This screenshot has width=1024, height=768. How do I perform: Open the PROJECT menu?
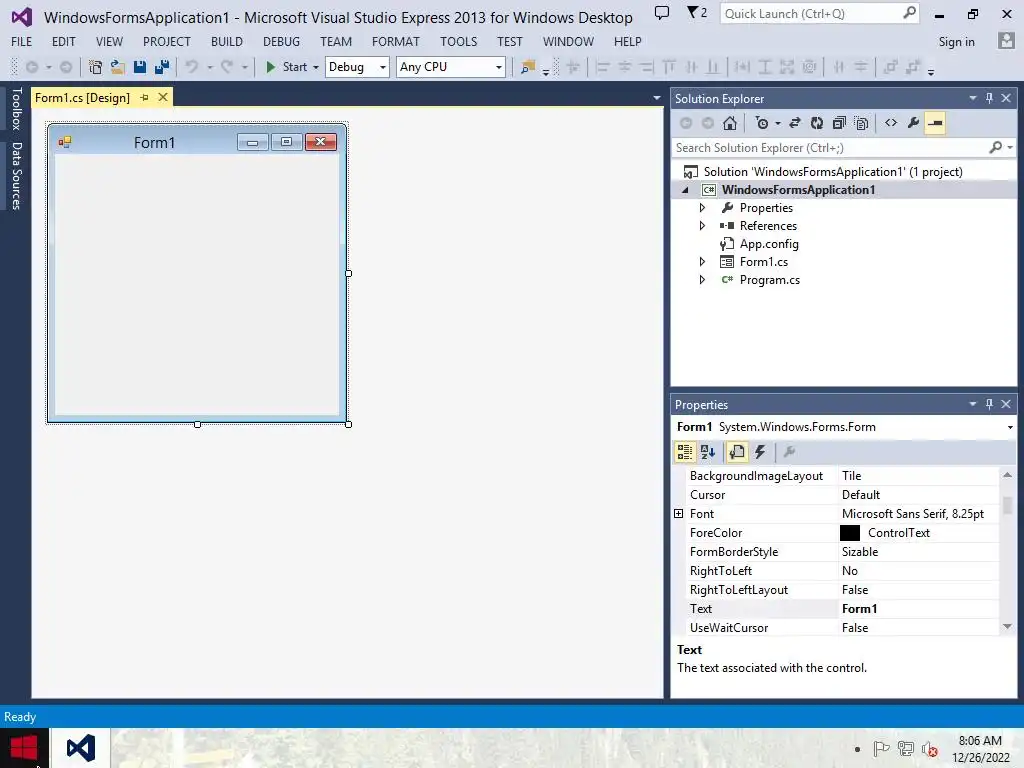click(x=167, y=41)
